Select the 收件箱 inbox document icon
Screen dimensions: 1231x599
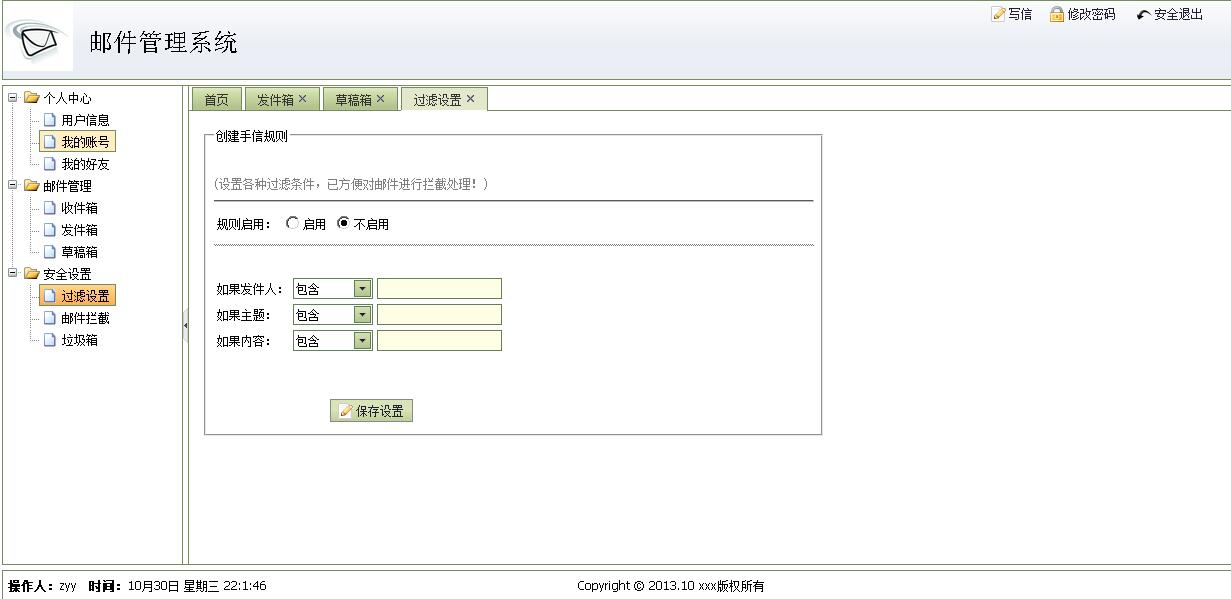tap(50, 208)
